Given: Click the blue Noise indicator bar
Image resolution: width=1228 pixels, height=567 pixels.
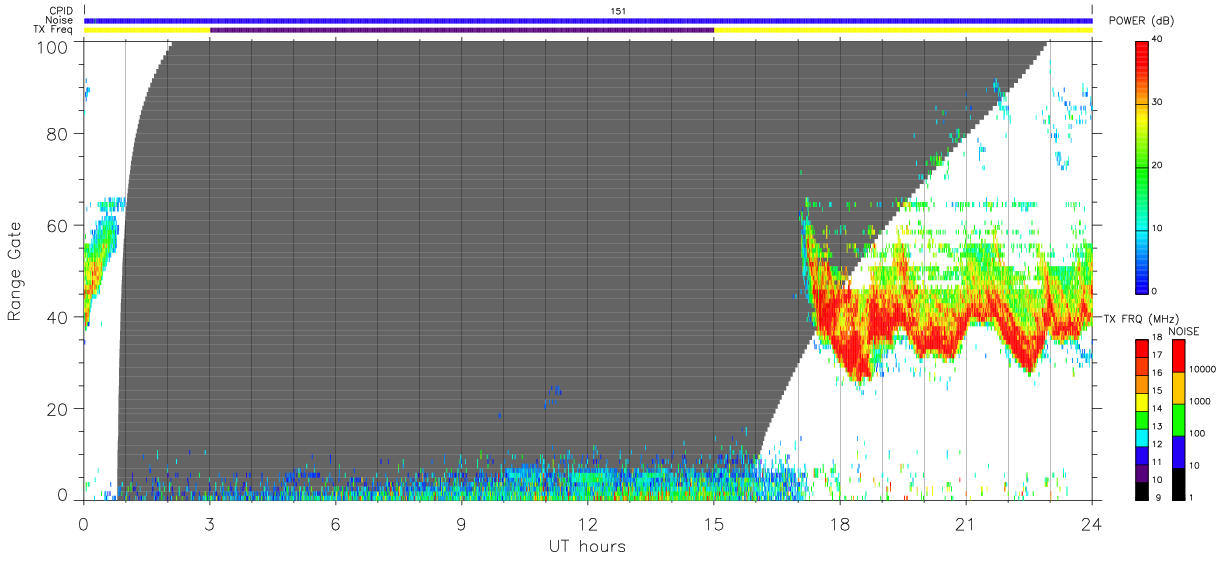Looking at the screenshot, I should click(588, 20).
